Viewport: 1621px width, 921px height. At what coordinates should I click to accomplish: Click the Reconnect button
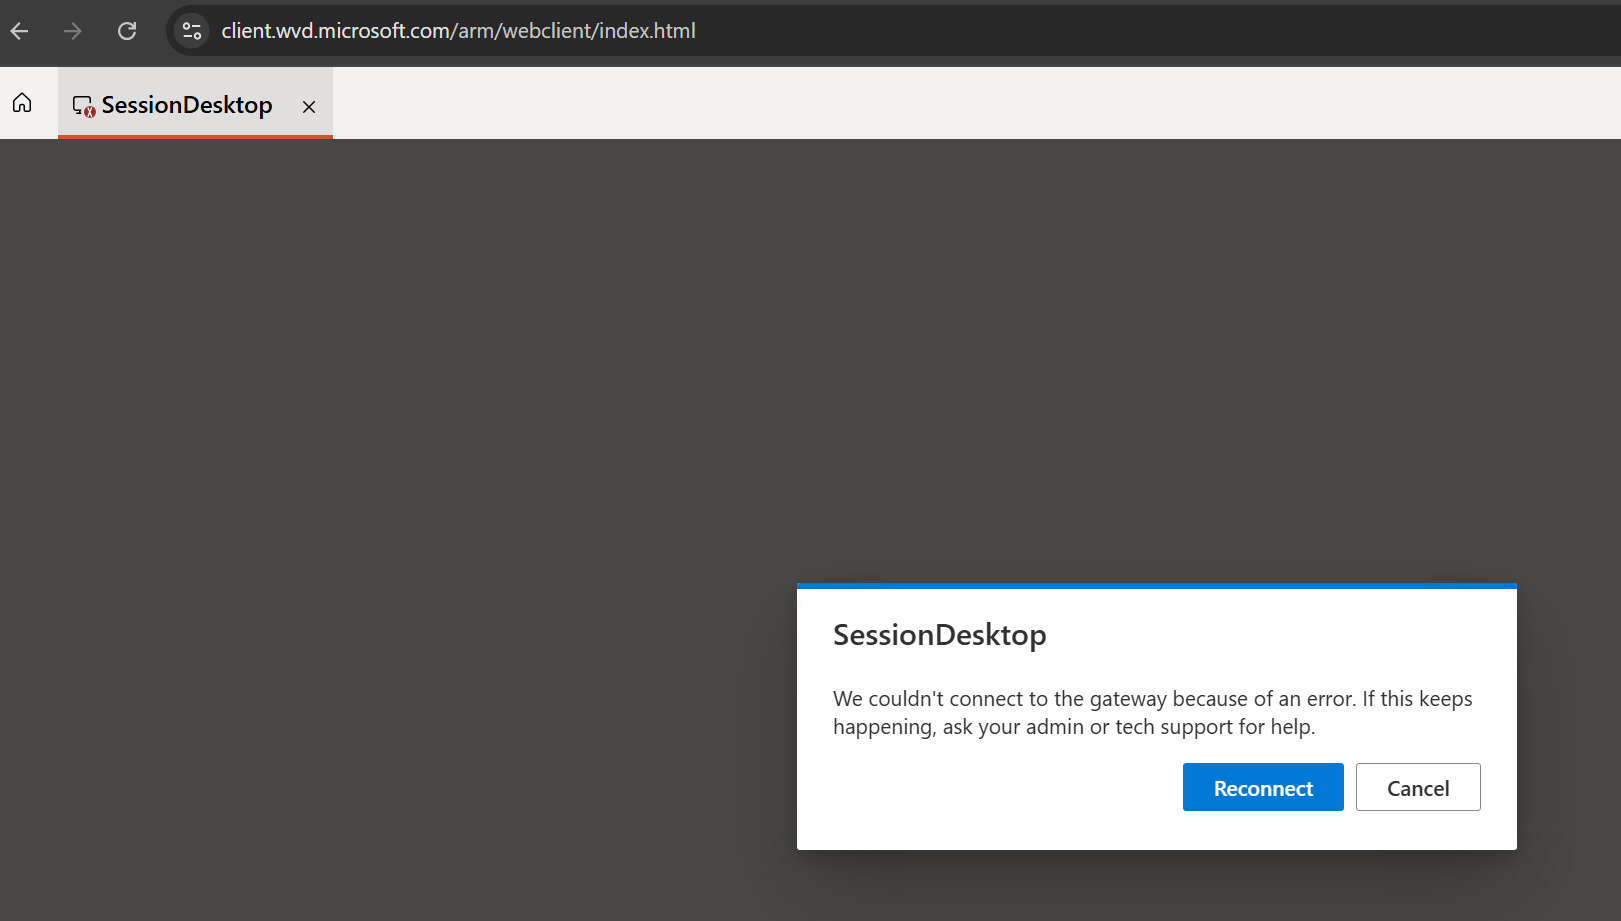pyautogui.click(x=1263, y=788)
